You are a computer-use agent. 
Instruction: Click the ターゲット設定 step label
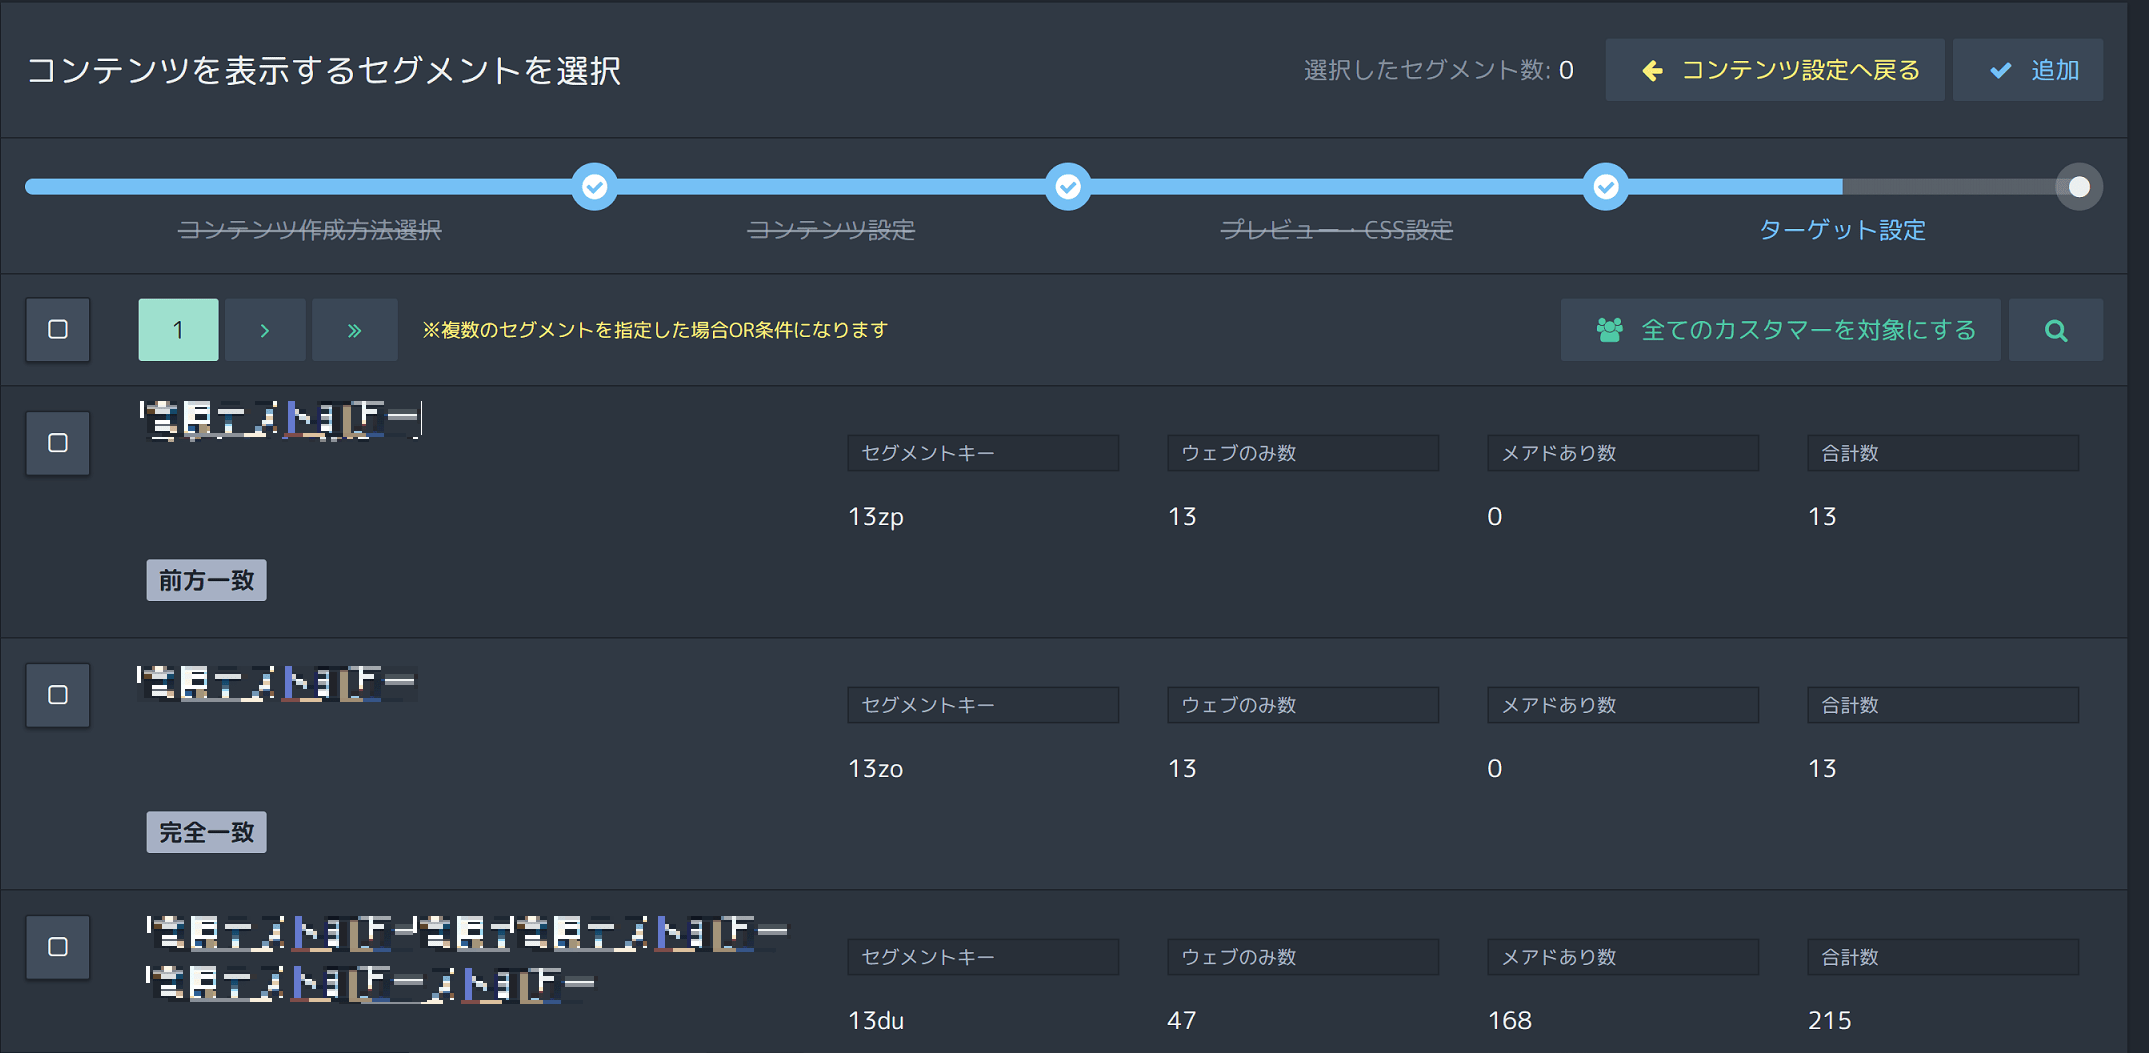[x=1842, y=230]
